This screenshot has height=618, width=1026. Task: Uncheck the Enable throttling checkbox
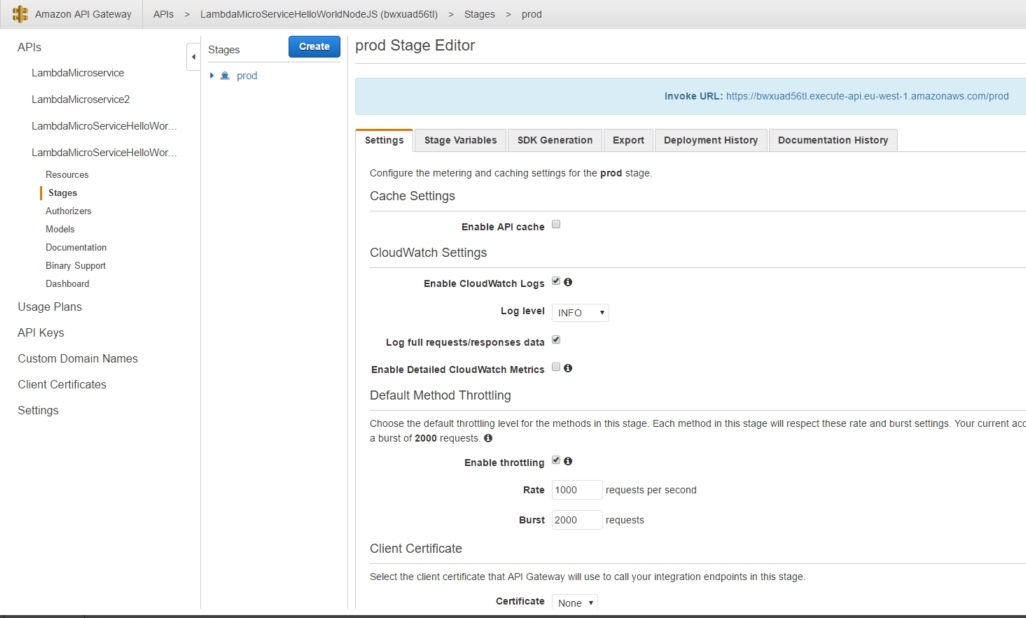click(x=556, y=460)
